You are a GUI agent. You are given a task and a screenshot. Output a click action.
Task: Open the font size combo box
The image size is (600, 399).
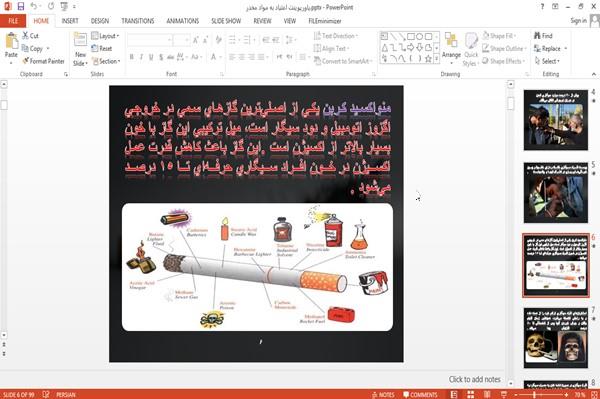click(x=182, y=40)
